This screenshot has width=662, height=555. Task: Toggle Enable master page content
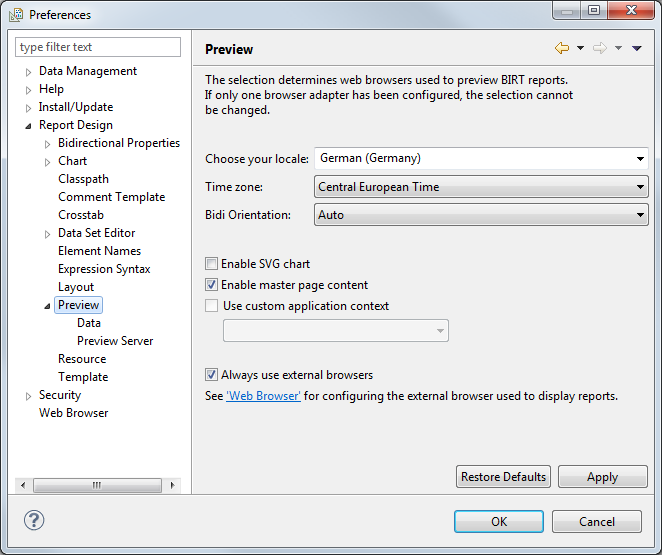click(211, 285)
